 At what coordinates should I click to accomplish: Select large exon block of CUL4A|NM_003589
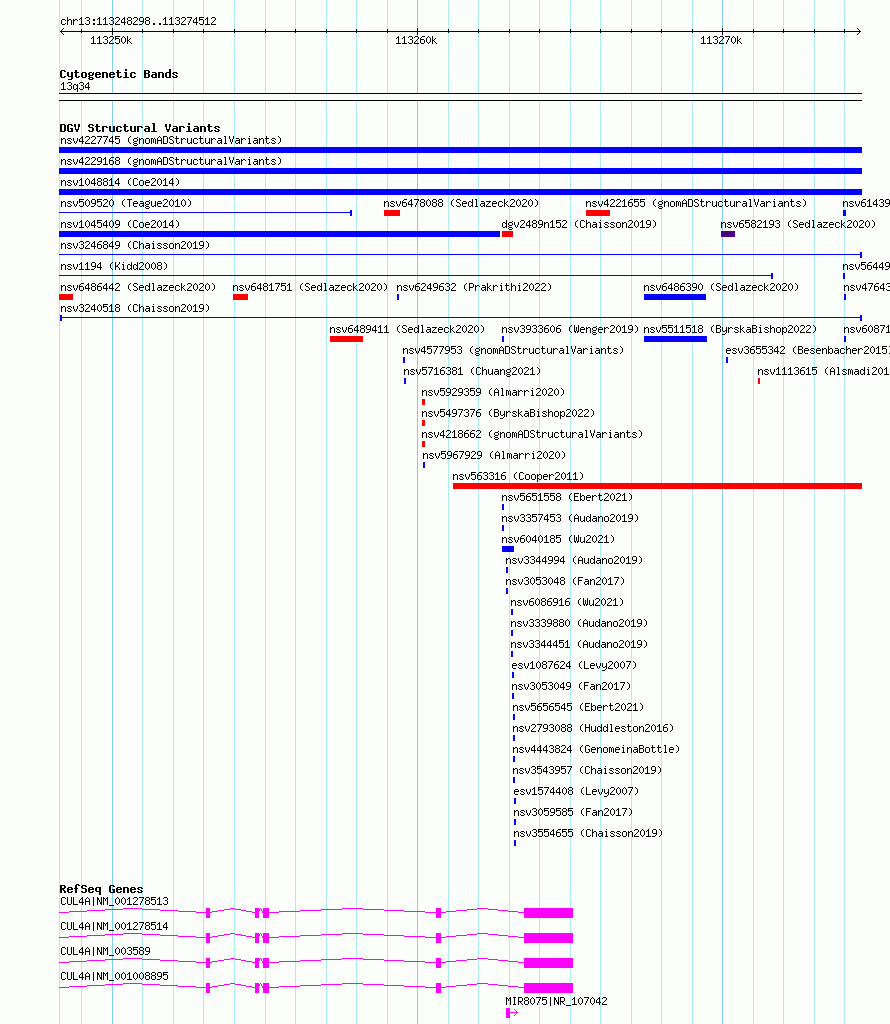coord(548,963)
